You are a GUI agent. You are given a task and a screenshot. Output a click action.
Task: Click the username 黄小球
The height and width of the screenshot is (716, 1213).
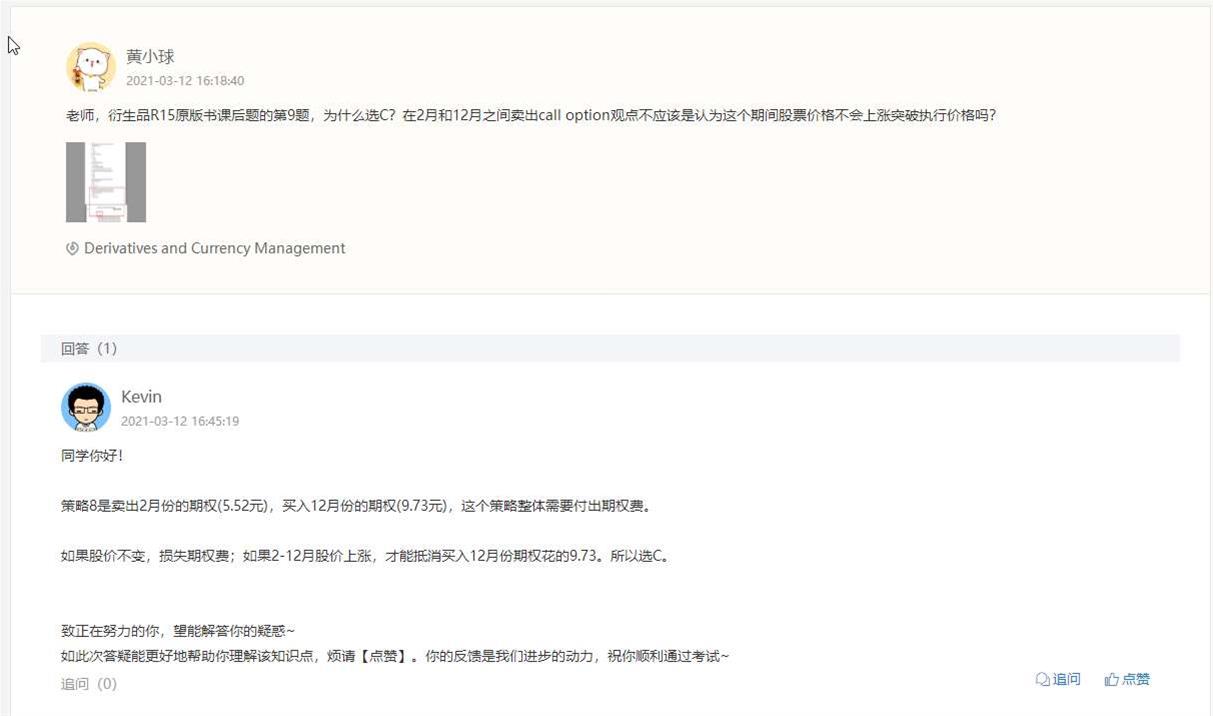pyautogui.click(x=150, y=57)
